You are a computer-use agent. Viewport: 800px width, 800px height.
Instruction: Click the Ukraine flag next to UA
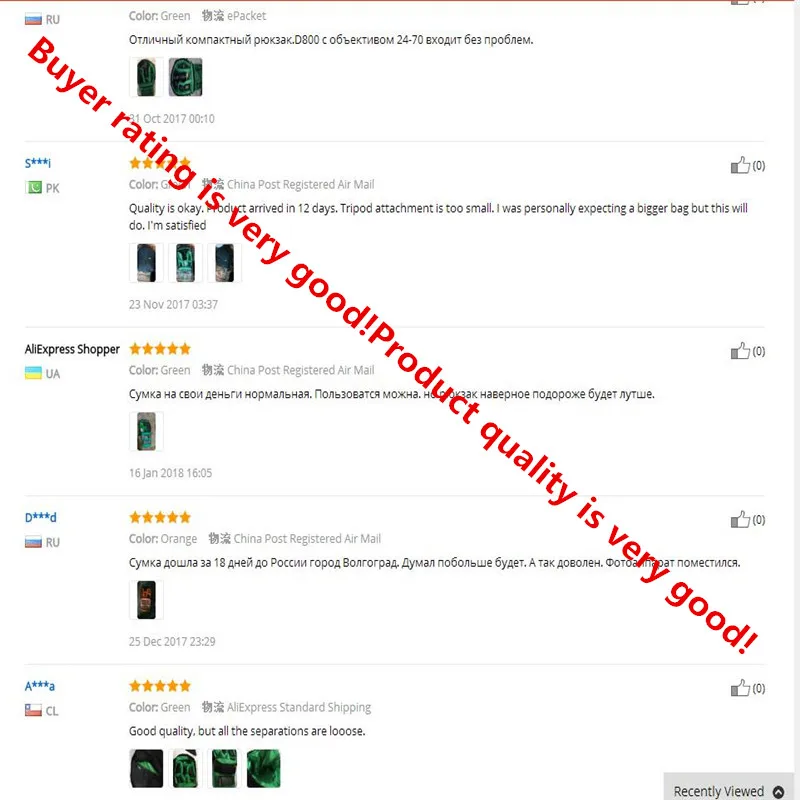coord(33,373)
